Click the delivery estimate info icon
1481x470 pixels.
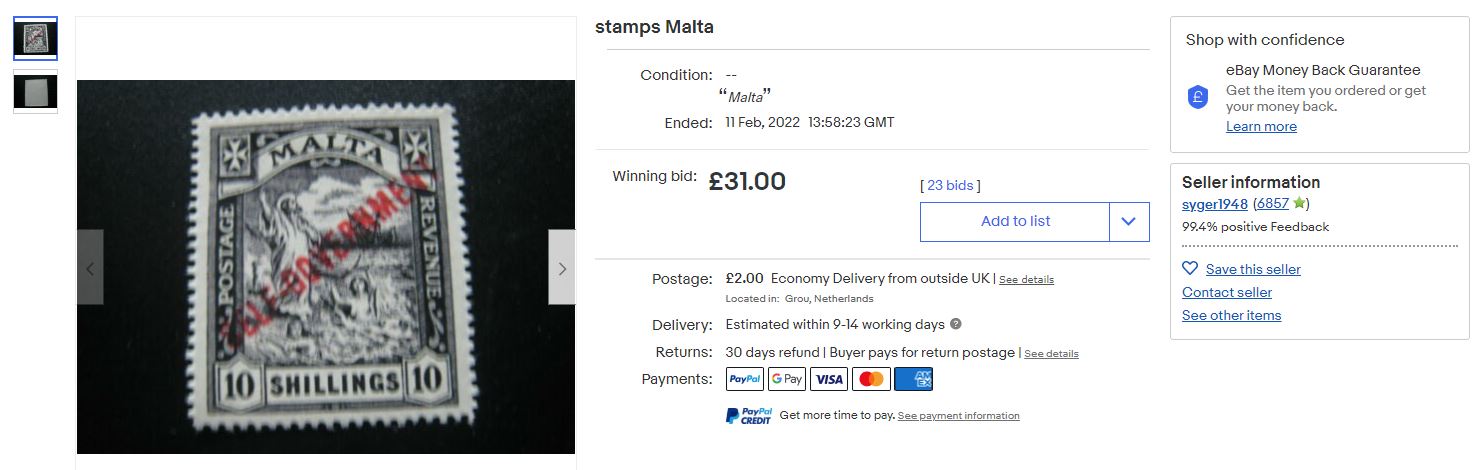[956, 324]
